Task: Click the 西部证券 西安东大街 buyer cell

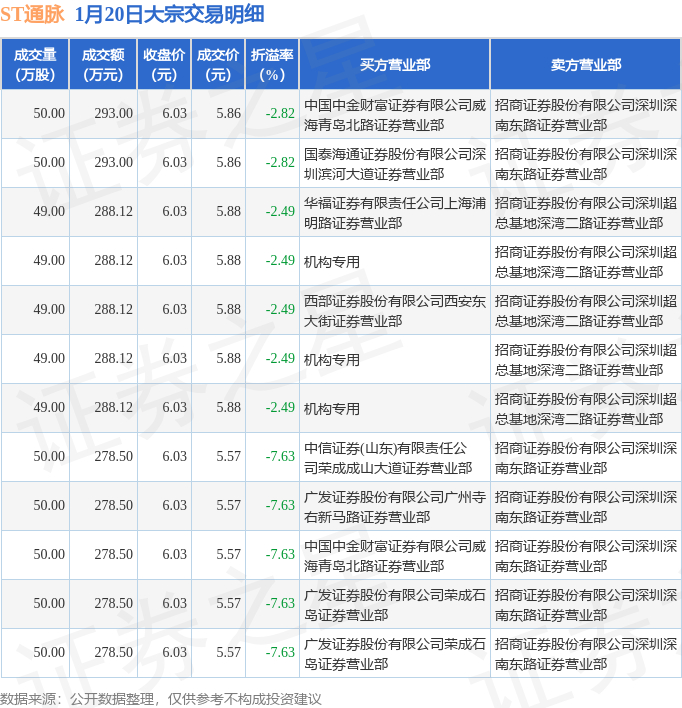Action: coord(395,311)
